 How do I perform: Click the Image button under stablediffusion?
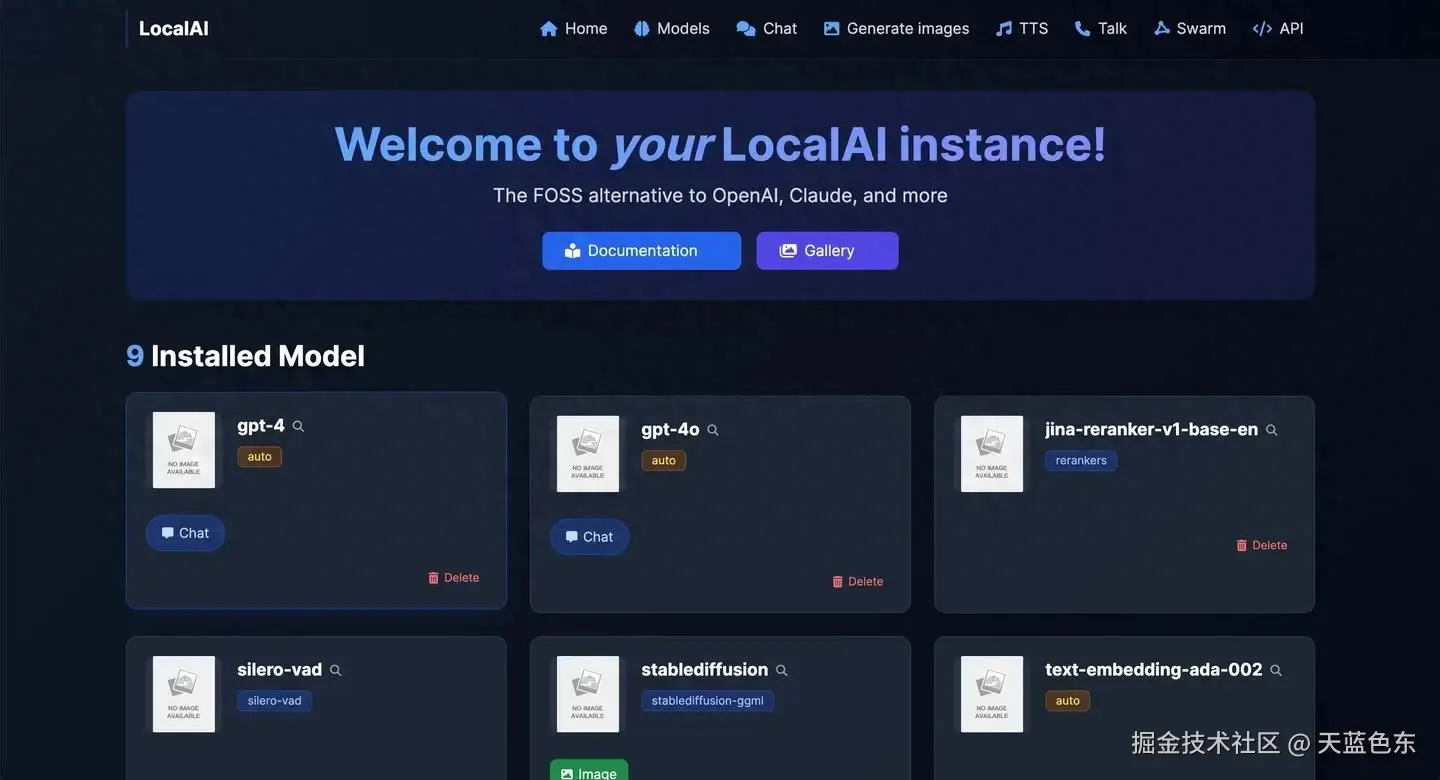pos(589,771)
